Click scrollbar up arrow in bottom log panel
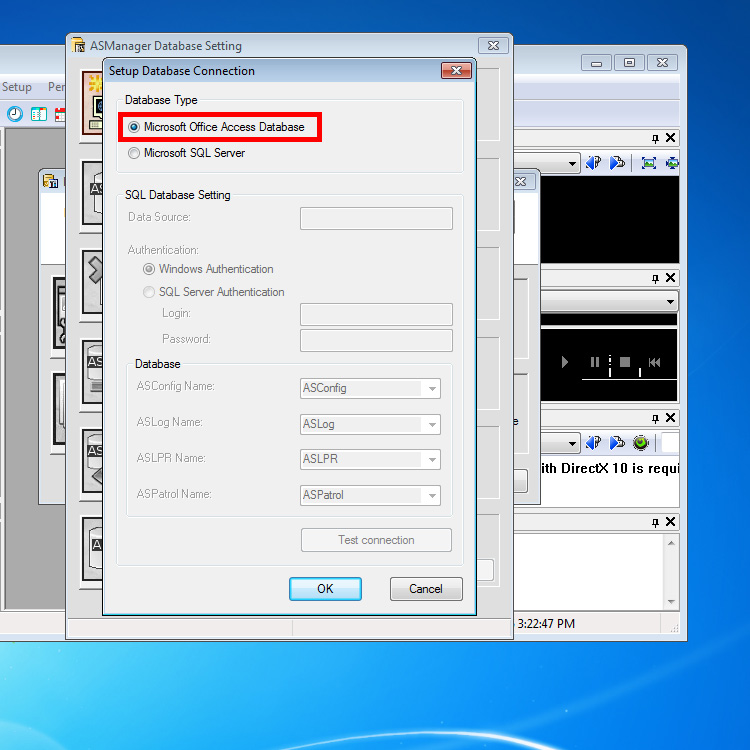Viewport: 750px width, 750px height. pyautogui.click(x=671, y=543)
